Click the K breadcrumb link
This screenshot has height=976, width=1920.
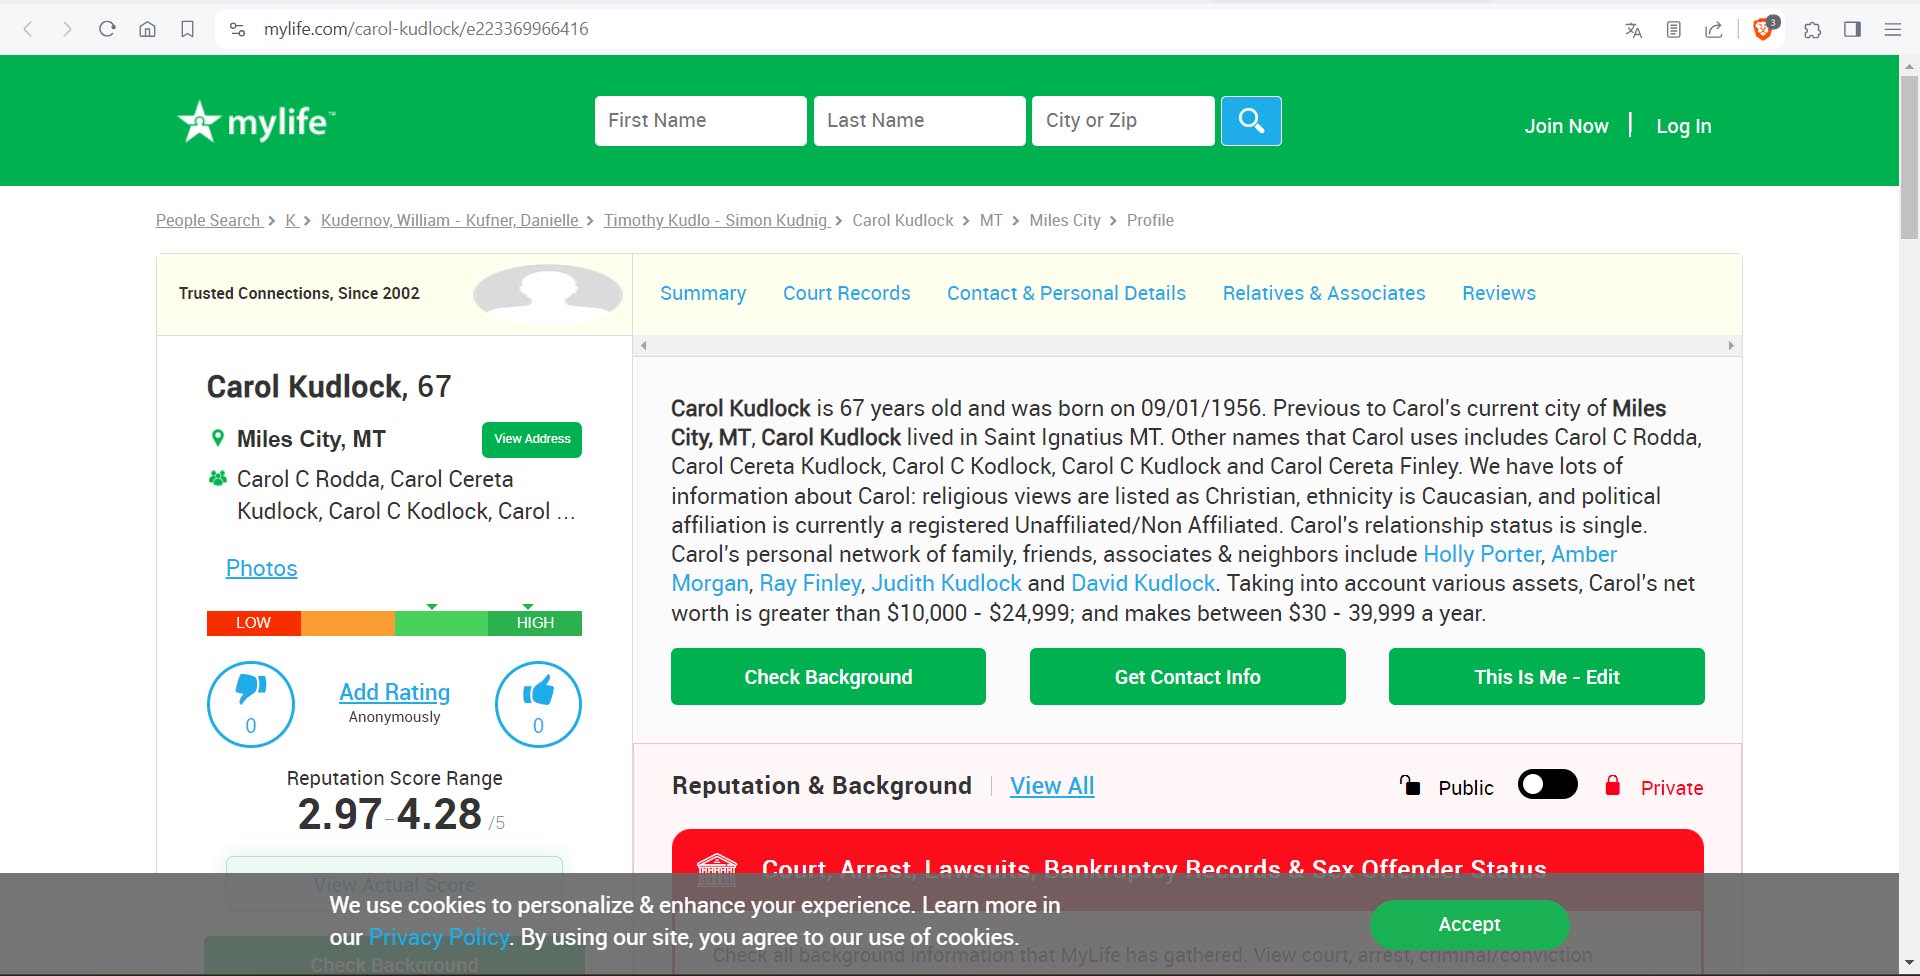(x=291, y=220)
